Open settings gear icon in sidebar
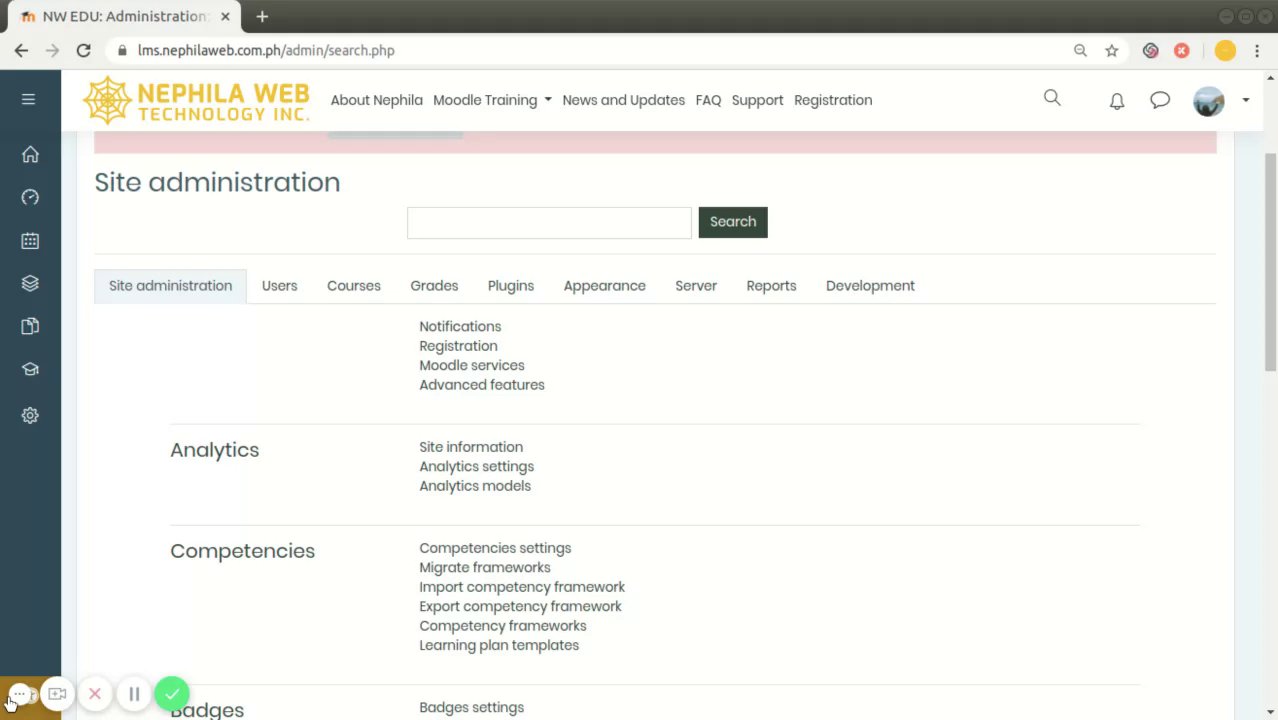 pyautogui.click(x=30, y=415)
